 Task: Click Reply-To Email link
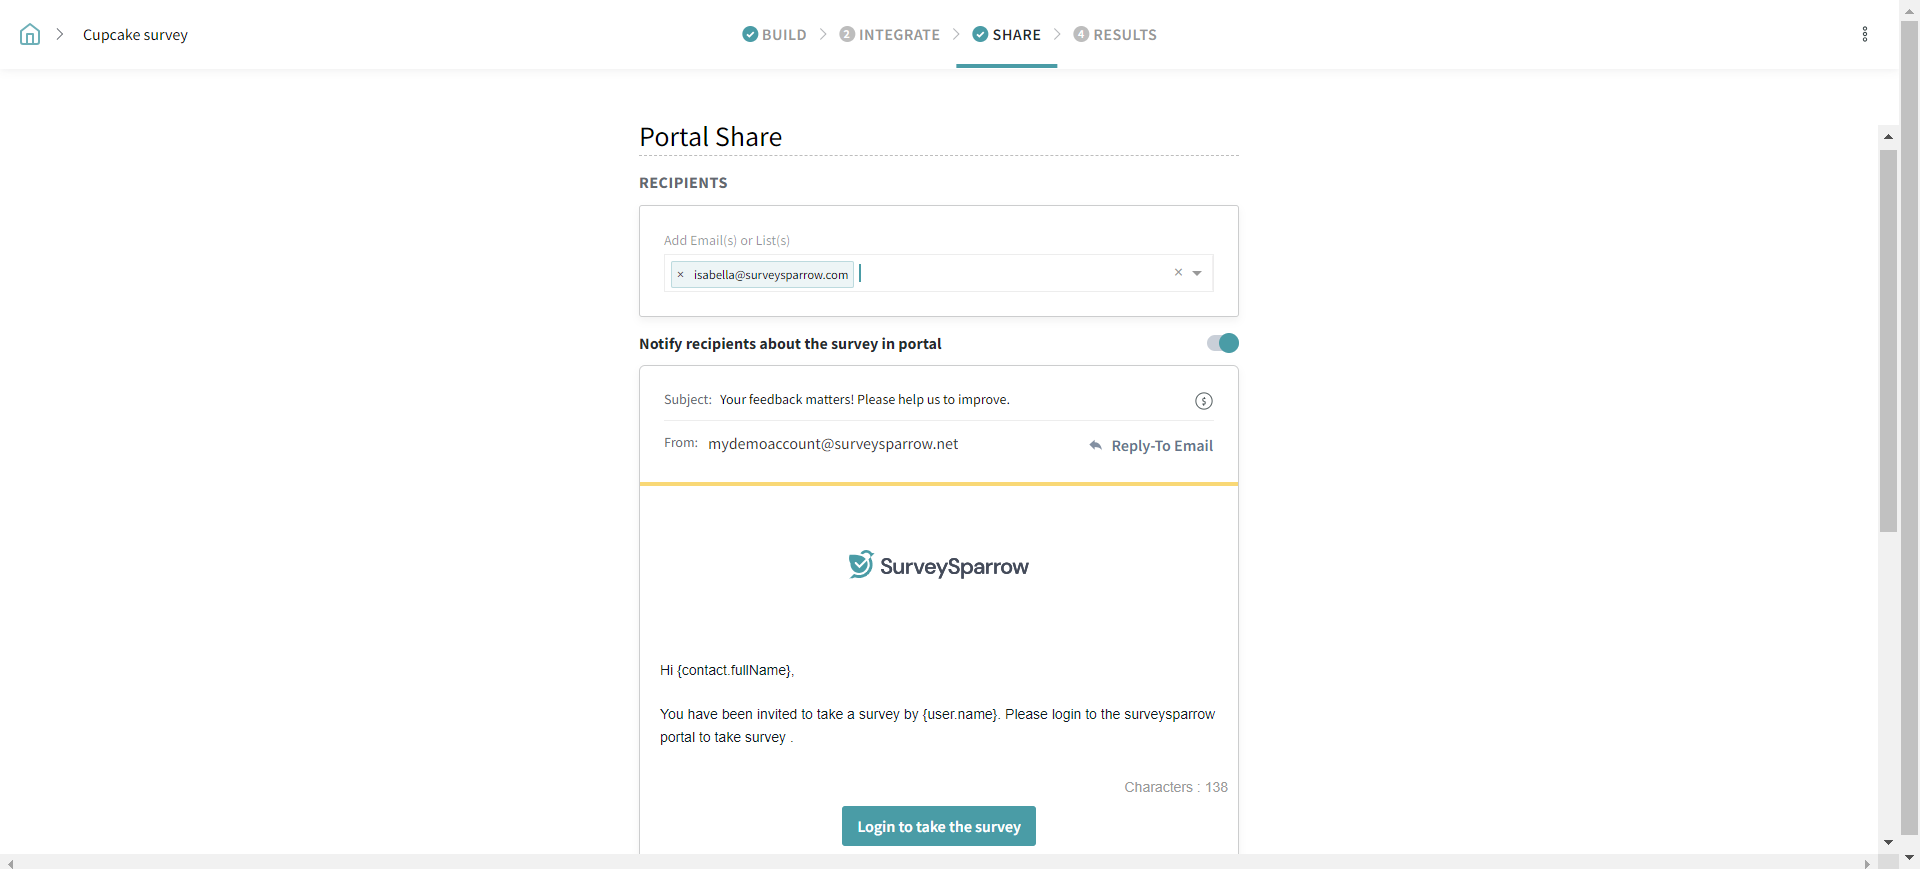tap(1161, 446)
